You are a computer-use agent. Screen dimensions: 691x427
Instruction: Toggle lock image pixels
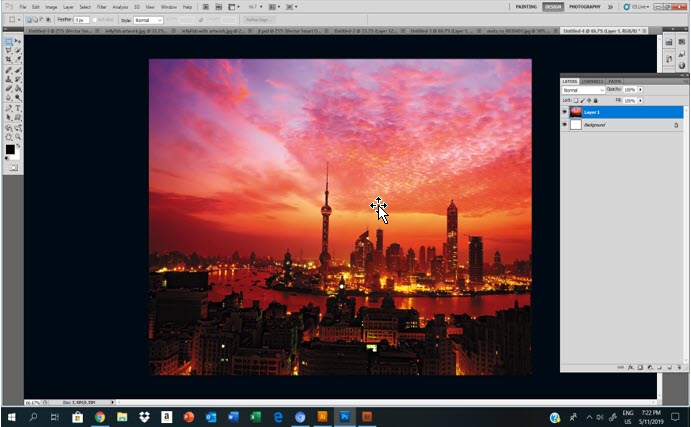(583, 100)
